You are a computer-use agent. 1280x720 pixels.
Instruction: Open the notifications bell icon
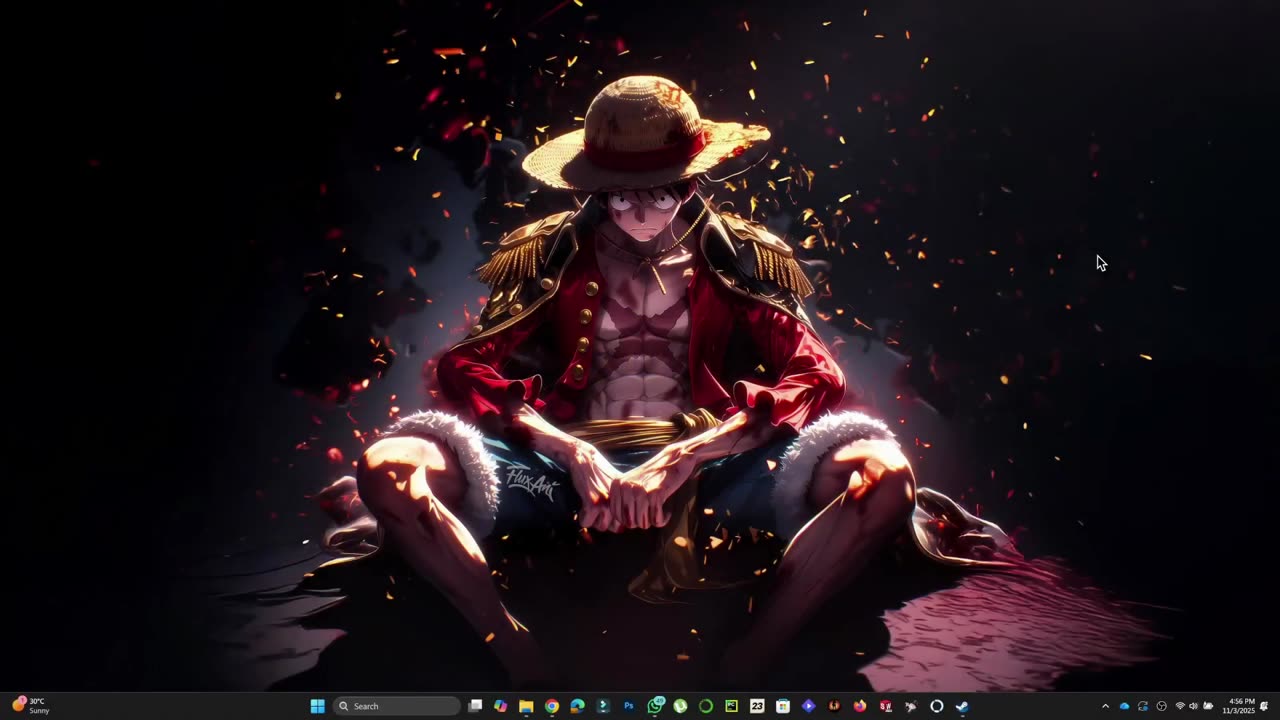[x=1265, y=706]
